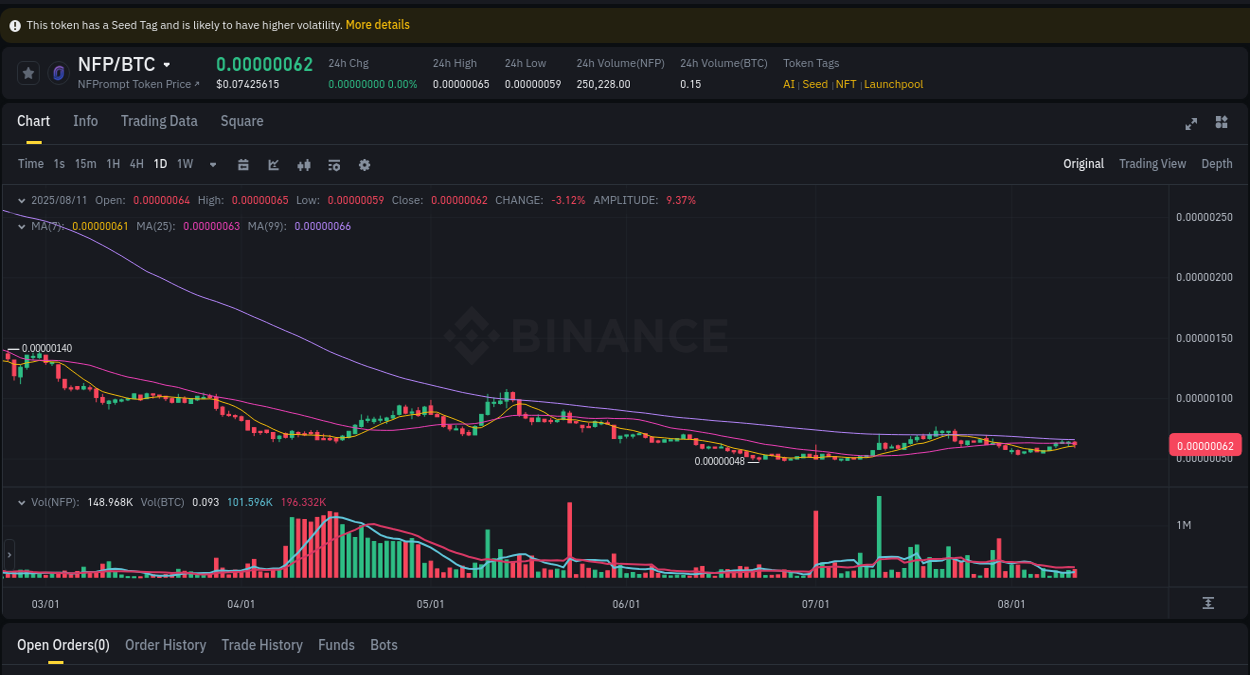
Task: Click the More details link in the banner
Action: coord(377,24)
